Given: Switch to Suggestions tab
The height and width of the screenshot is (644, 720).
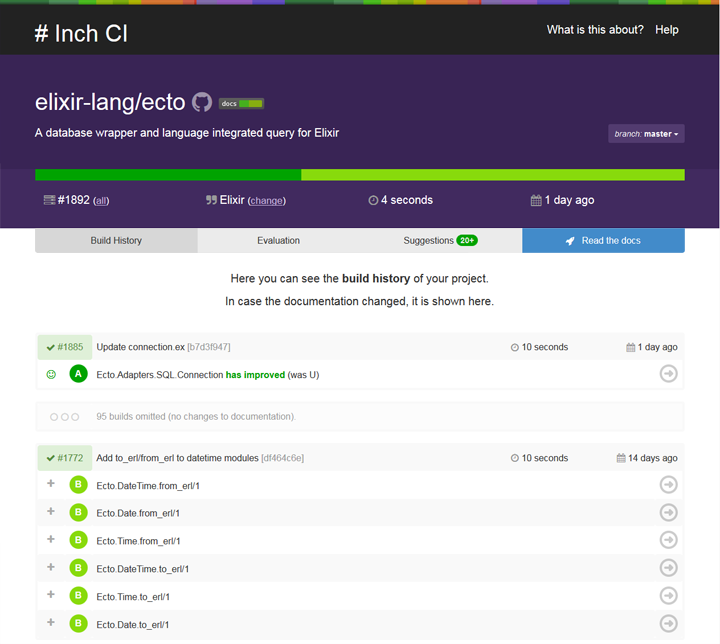Looking at the screenshot, I should [440, 241].
